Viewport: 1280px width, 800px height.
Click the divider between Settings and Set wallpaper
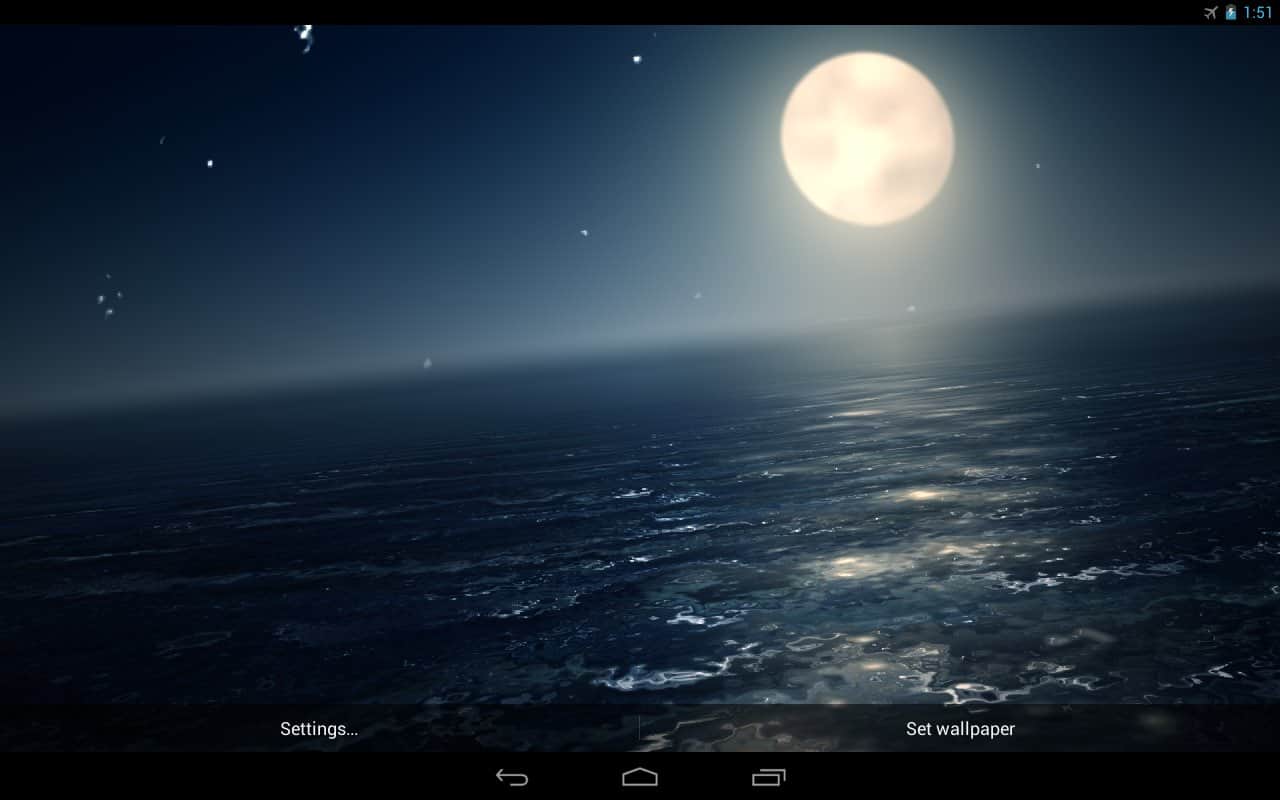tap(639, 728)
